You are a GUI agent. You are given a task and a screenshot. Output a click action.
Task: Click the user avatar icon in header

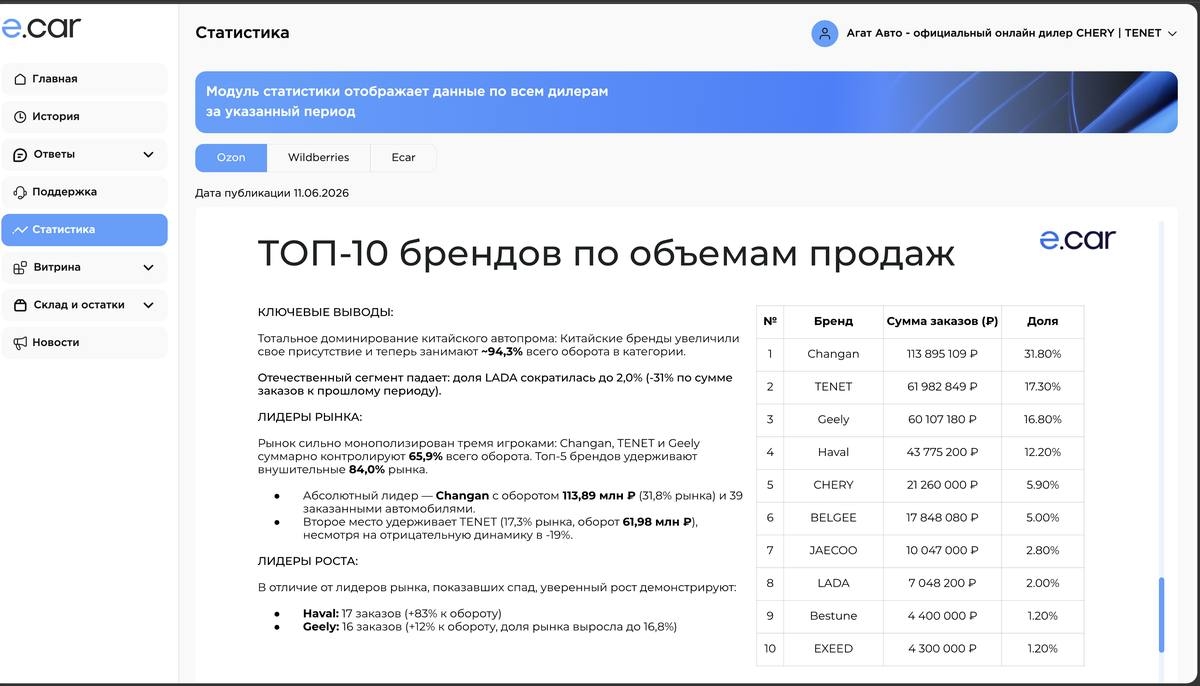pos(824,33)
